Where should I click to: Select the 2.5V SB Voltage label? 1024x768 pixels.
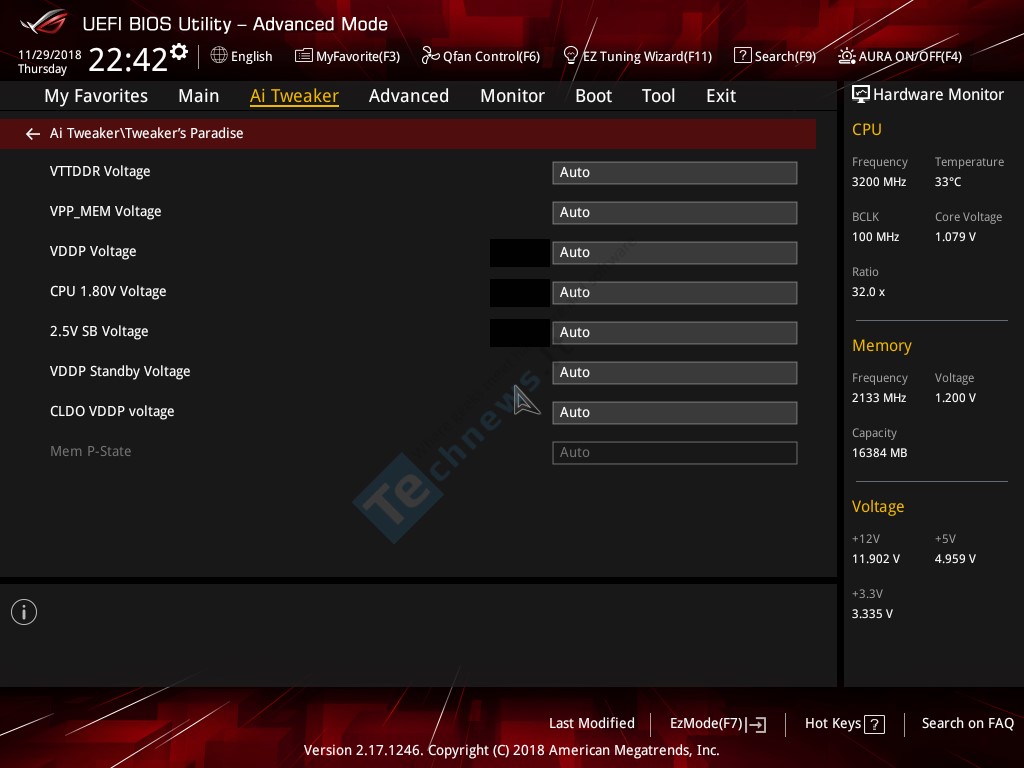point(99,331)
